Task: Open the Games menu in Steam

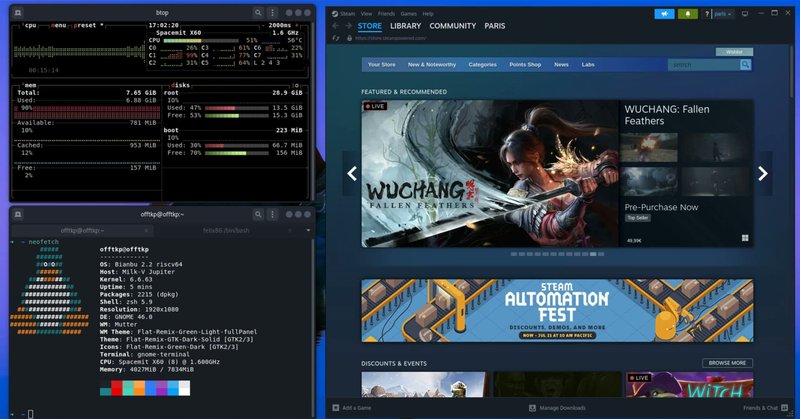Action: [409, 14]
